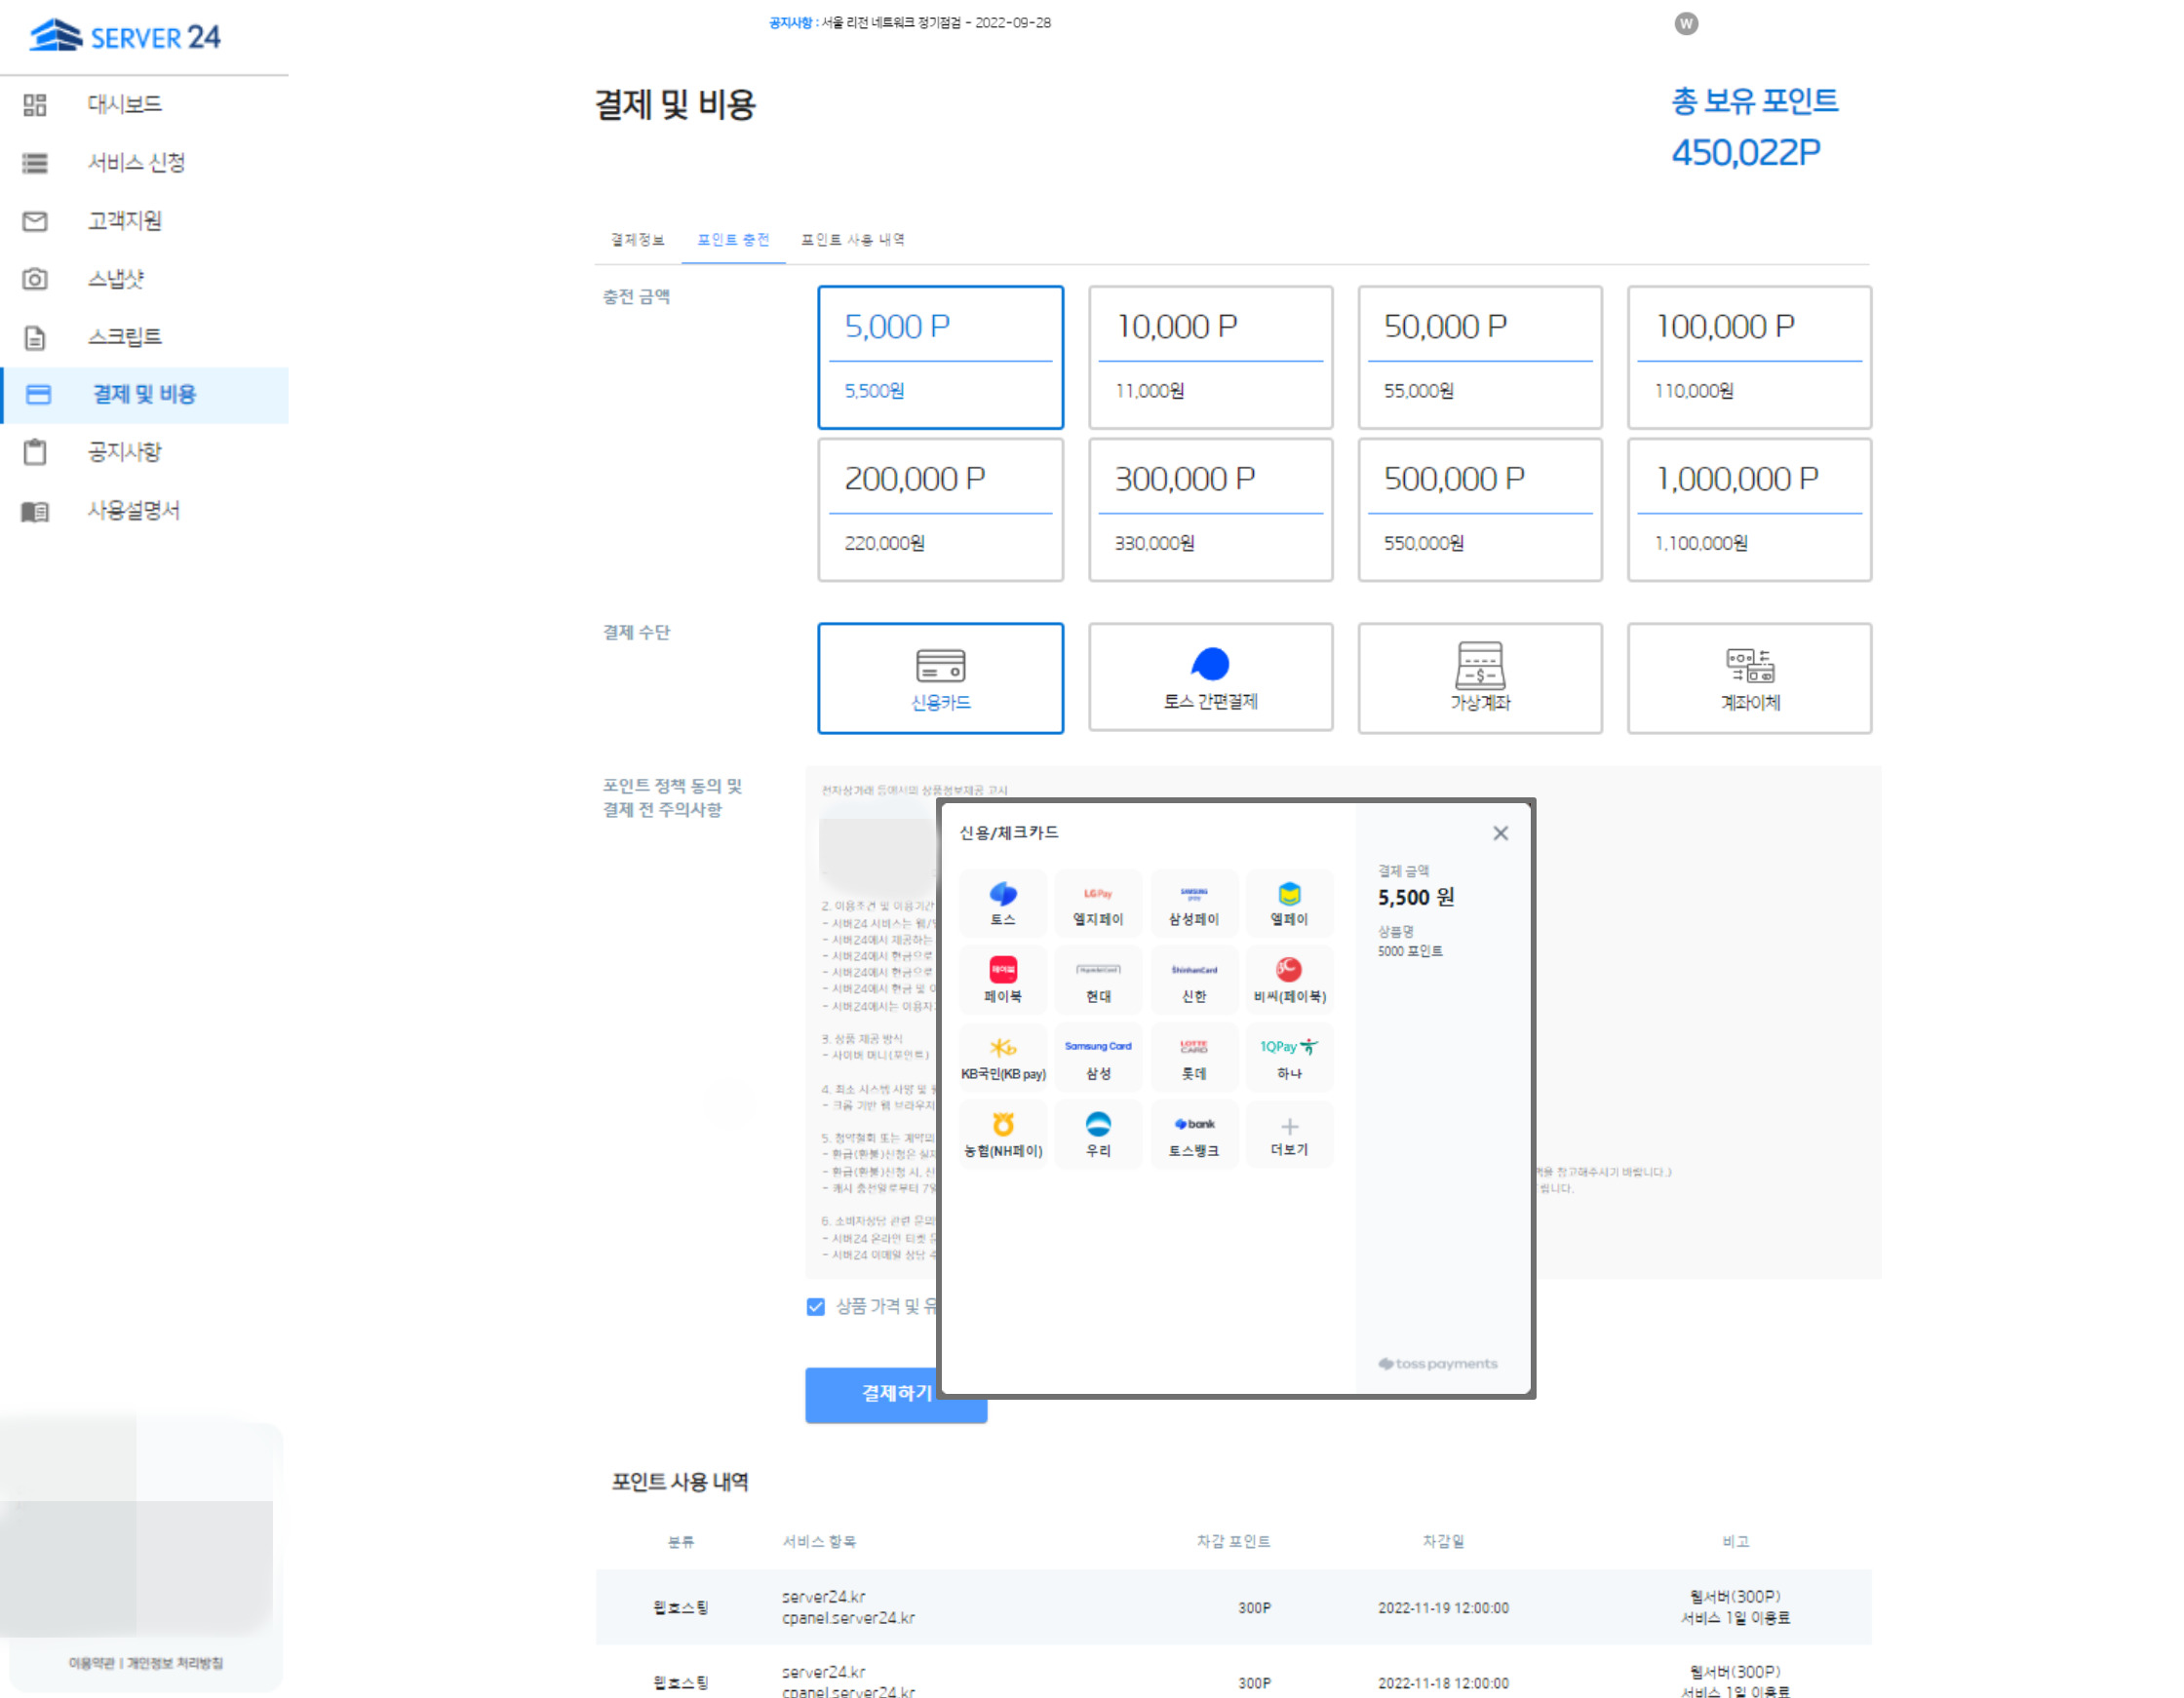Choose 신용카드 payment method
2184x1698 pixels.
(x=940, y=678)
